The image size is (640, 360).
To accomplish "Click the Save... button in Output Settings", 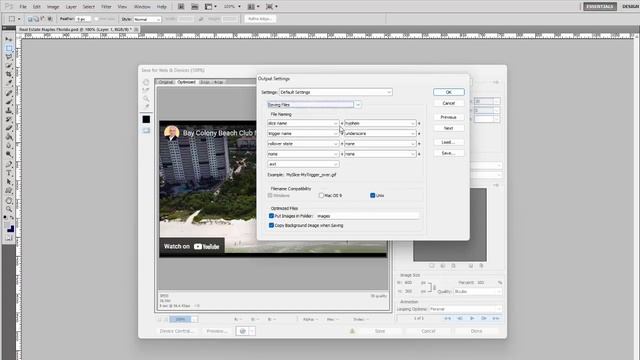I will pos(449,153).
